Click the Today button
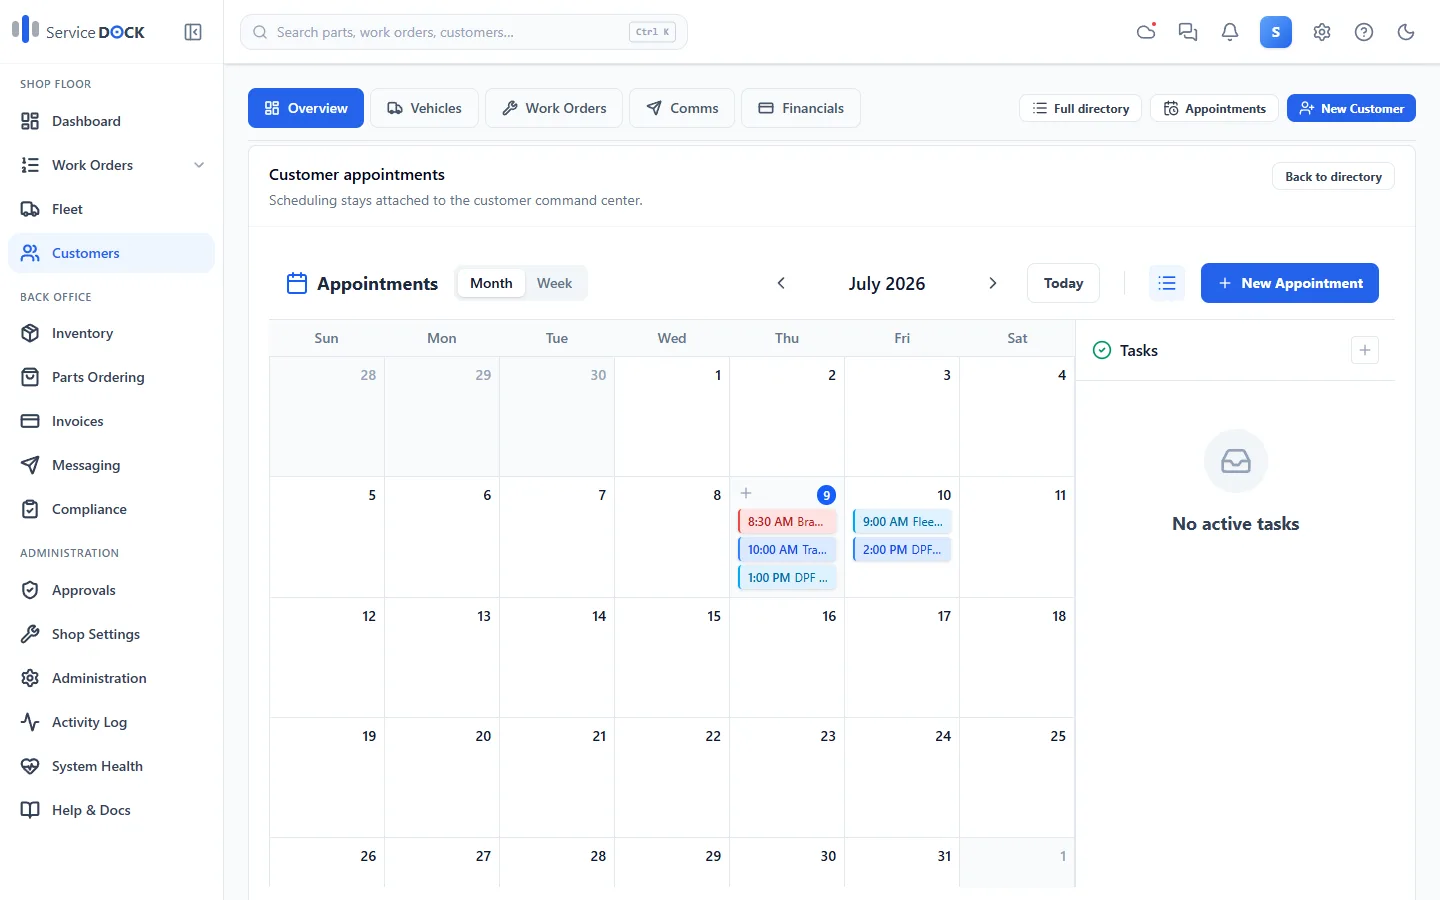The image size is (1440, 900). pyautogui.click(x=1063, y=283)
